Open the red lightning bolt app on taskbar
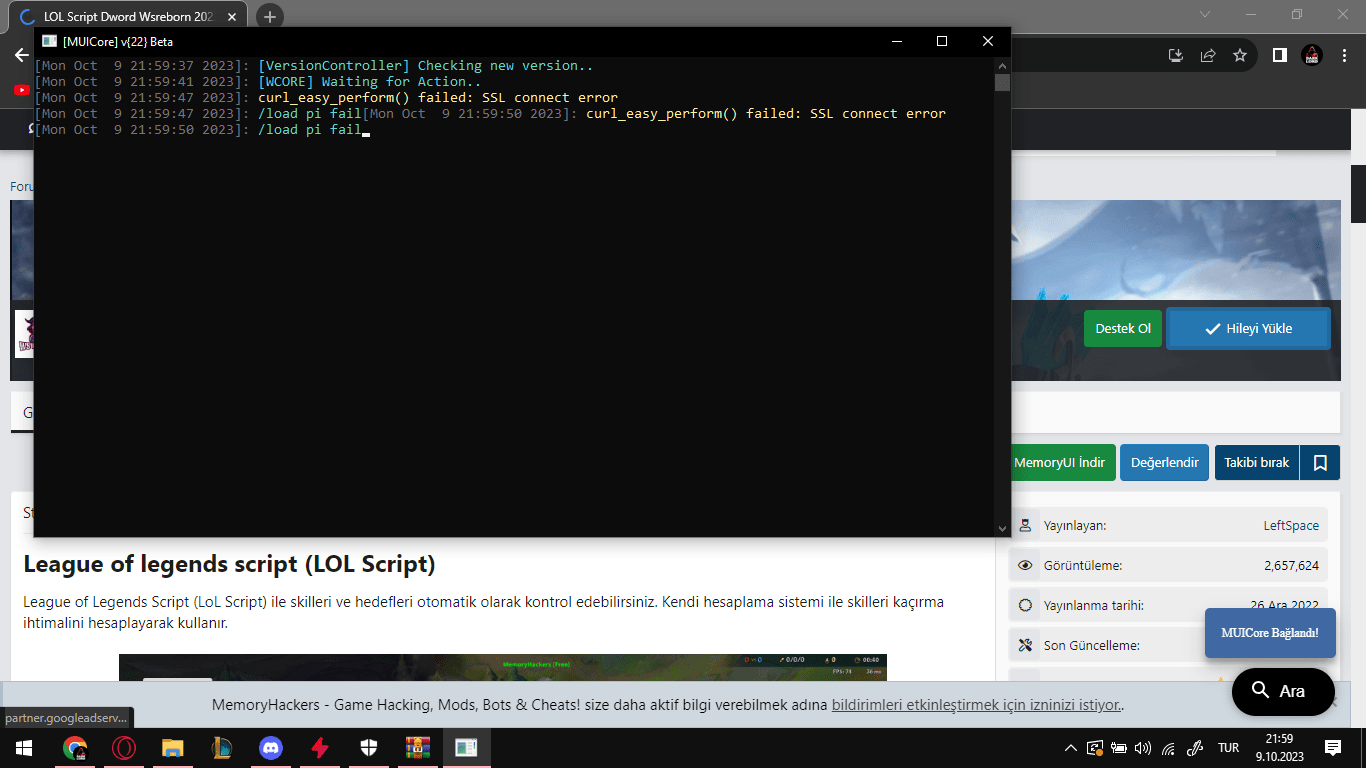1366x768 pixels. point(320,747)
